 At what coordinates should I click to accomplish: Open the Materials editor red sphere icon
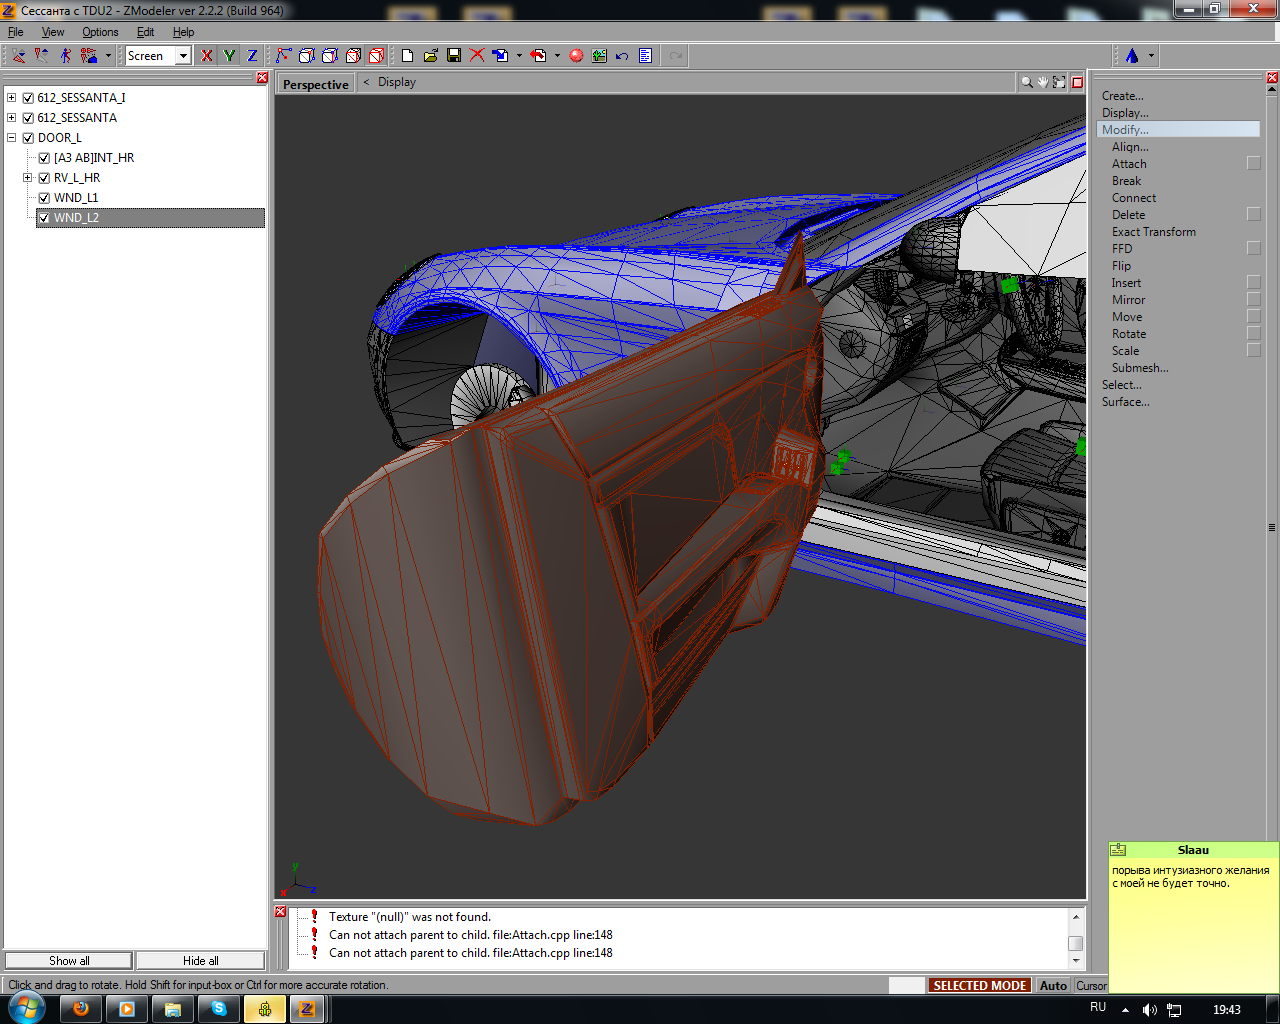click(576, 56)
